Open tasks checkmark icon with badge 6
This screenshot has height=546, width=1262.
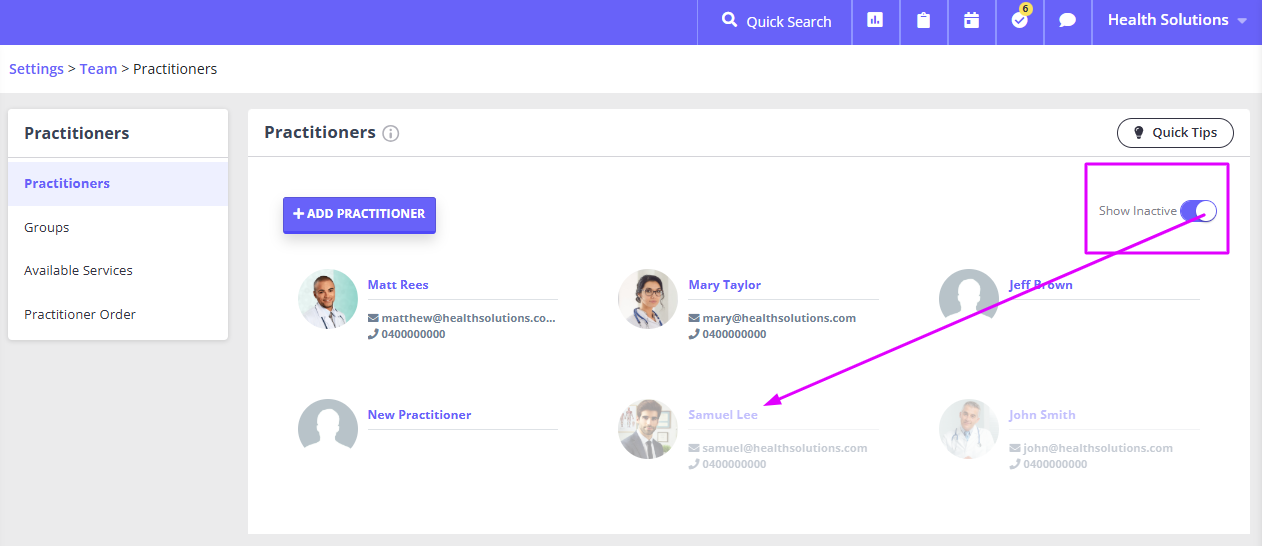click(x=1019, y=21)
